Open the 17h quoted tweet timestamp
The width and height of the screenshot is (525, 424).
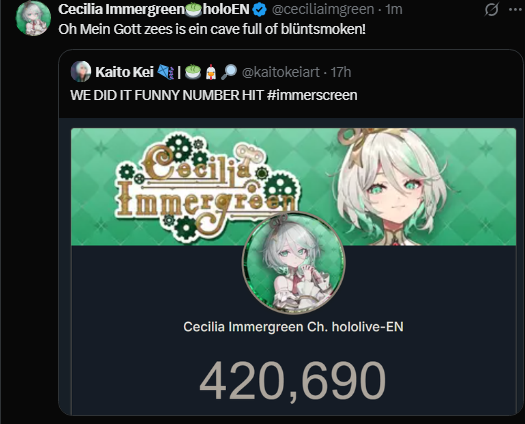(341, 72)
